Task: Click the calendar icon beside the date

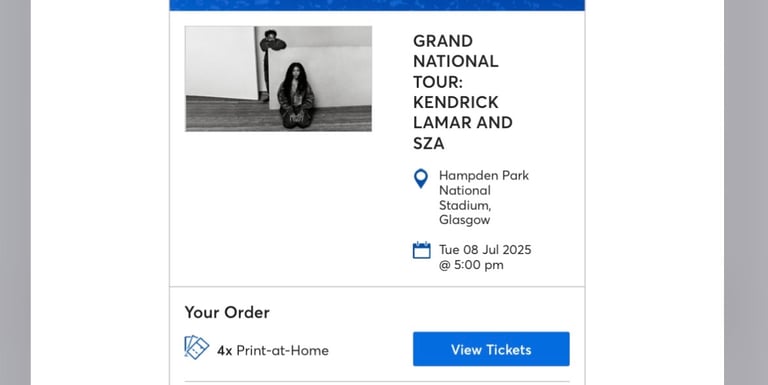Action: coord(421,250)
